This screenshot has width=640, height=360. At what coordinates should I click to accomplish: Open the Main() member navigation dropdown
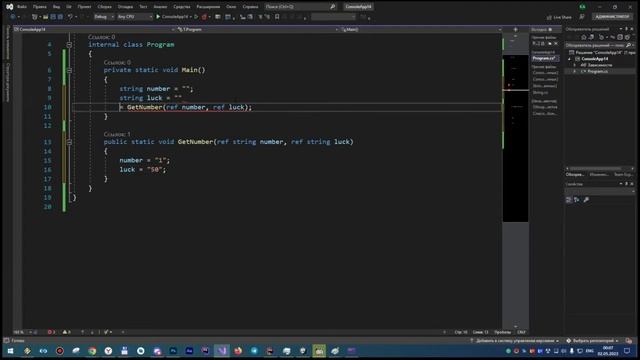pos(421,29)
